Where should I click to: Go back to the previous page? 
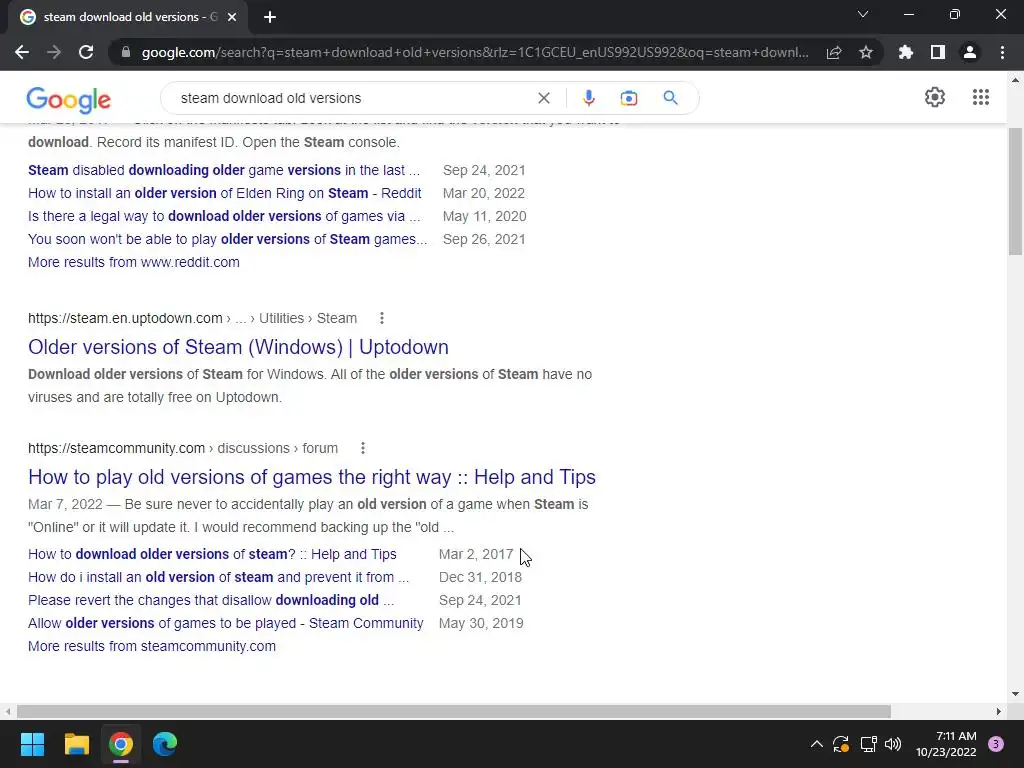coord(22,52)
